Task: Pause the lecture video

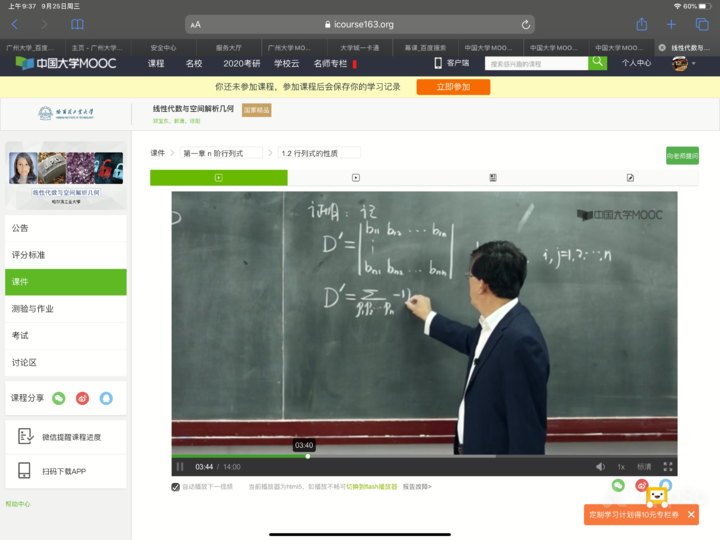Action: [180, 467]
